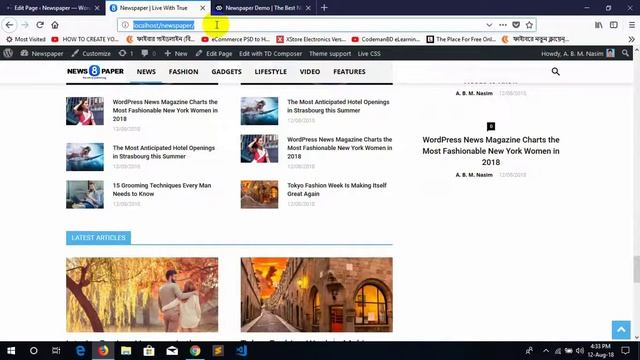Open the Most Visited bookmark
This screenshot has height=360, width=640.
click(26, 39)
